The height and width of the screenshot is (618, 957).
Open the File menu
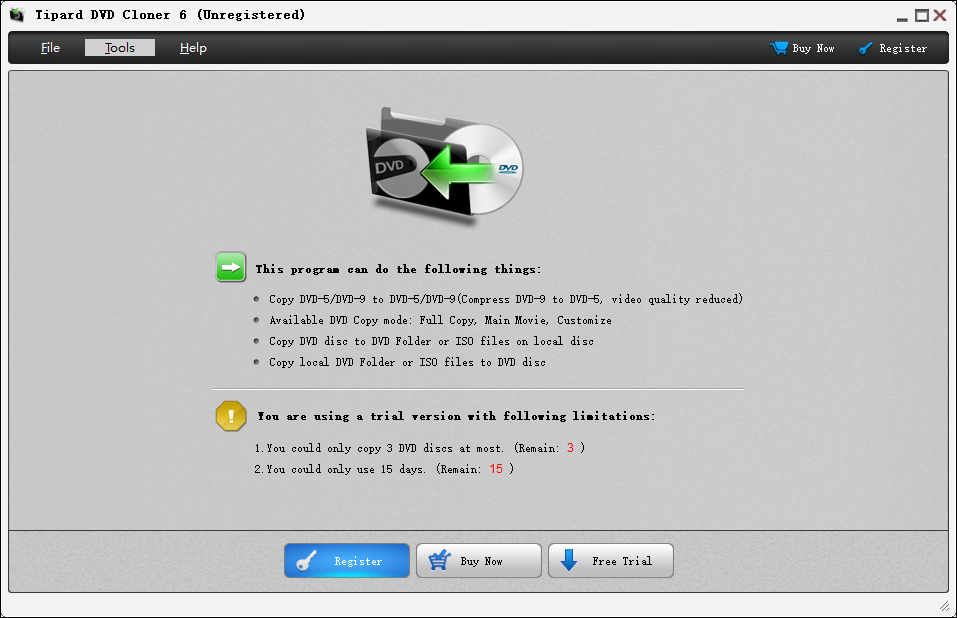tap(50, 48)
